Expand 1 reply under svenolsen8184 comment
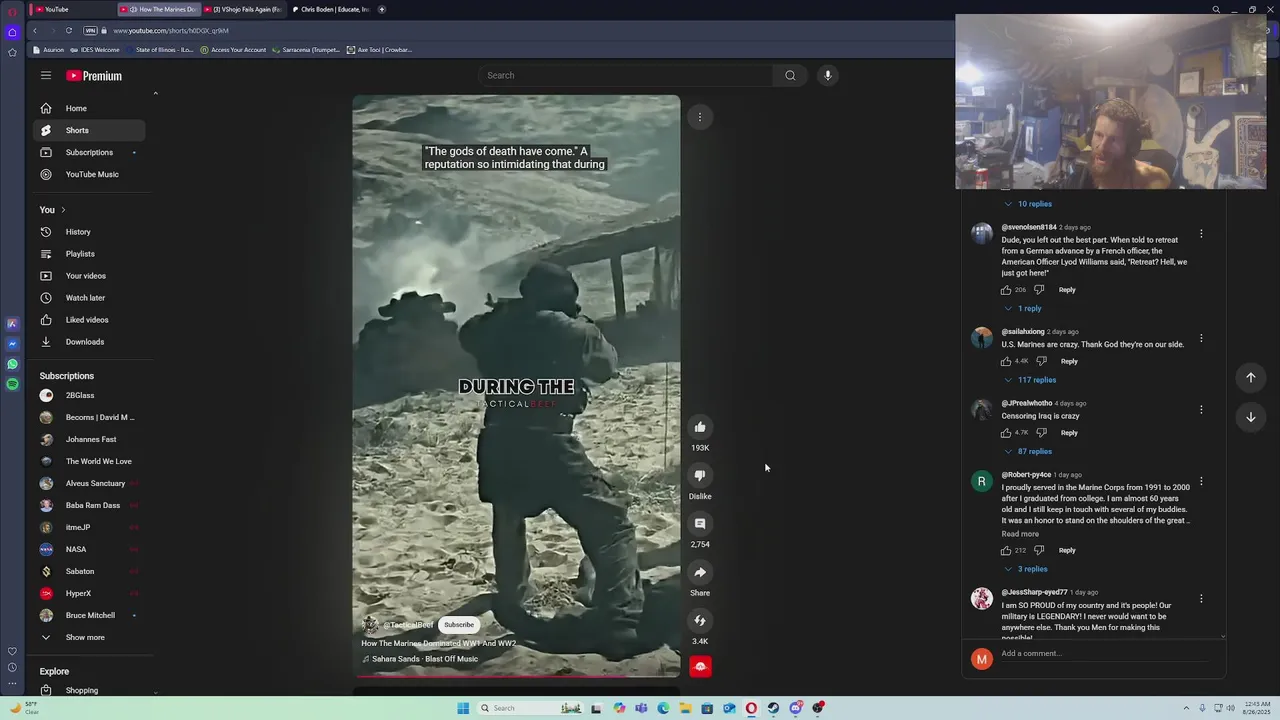Viewport: 1280px width, 720px height. point(1023,308)
